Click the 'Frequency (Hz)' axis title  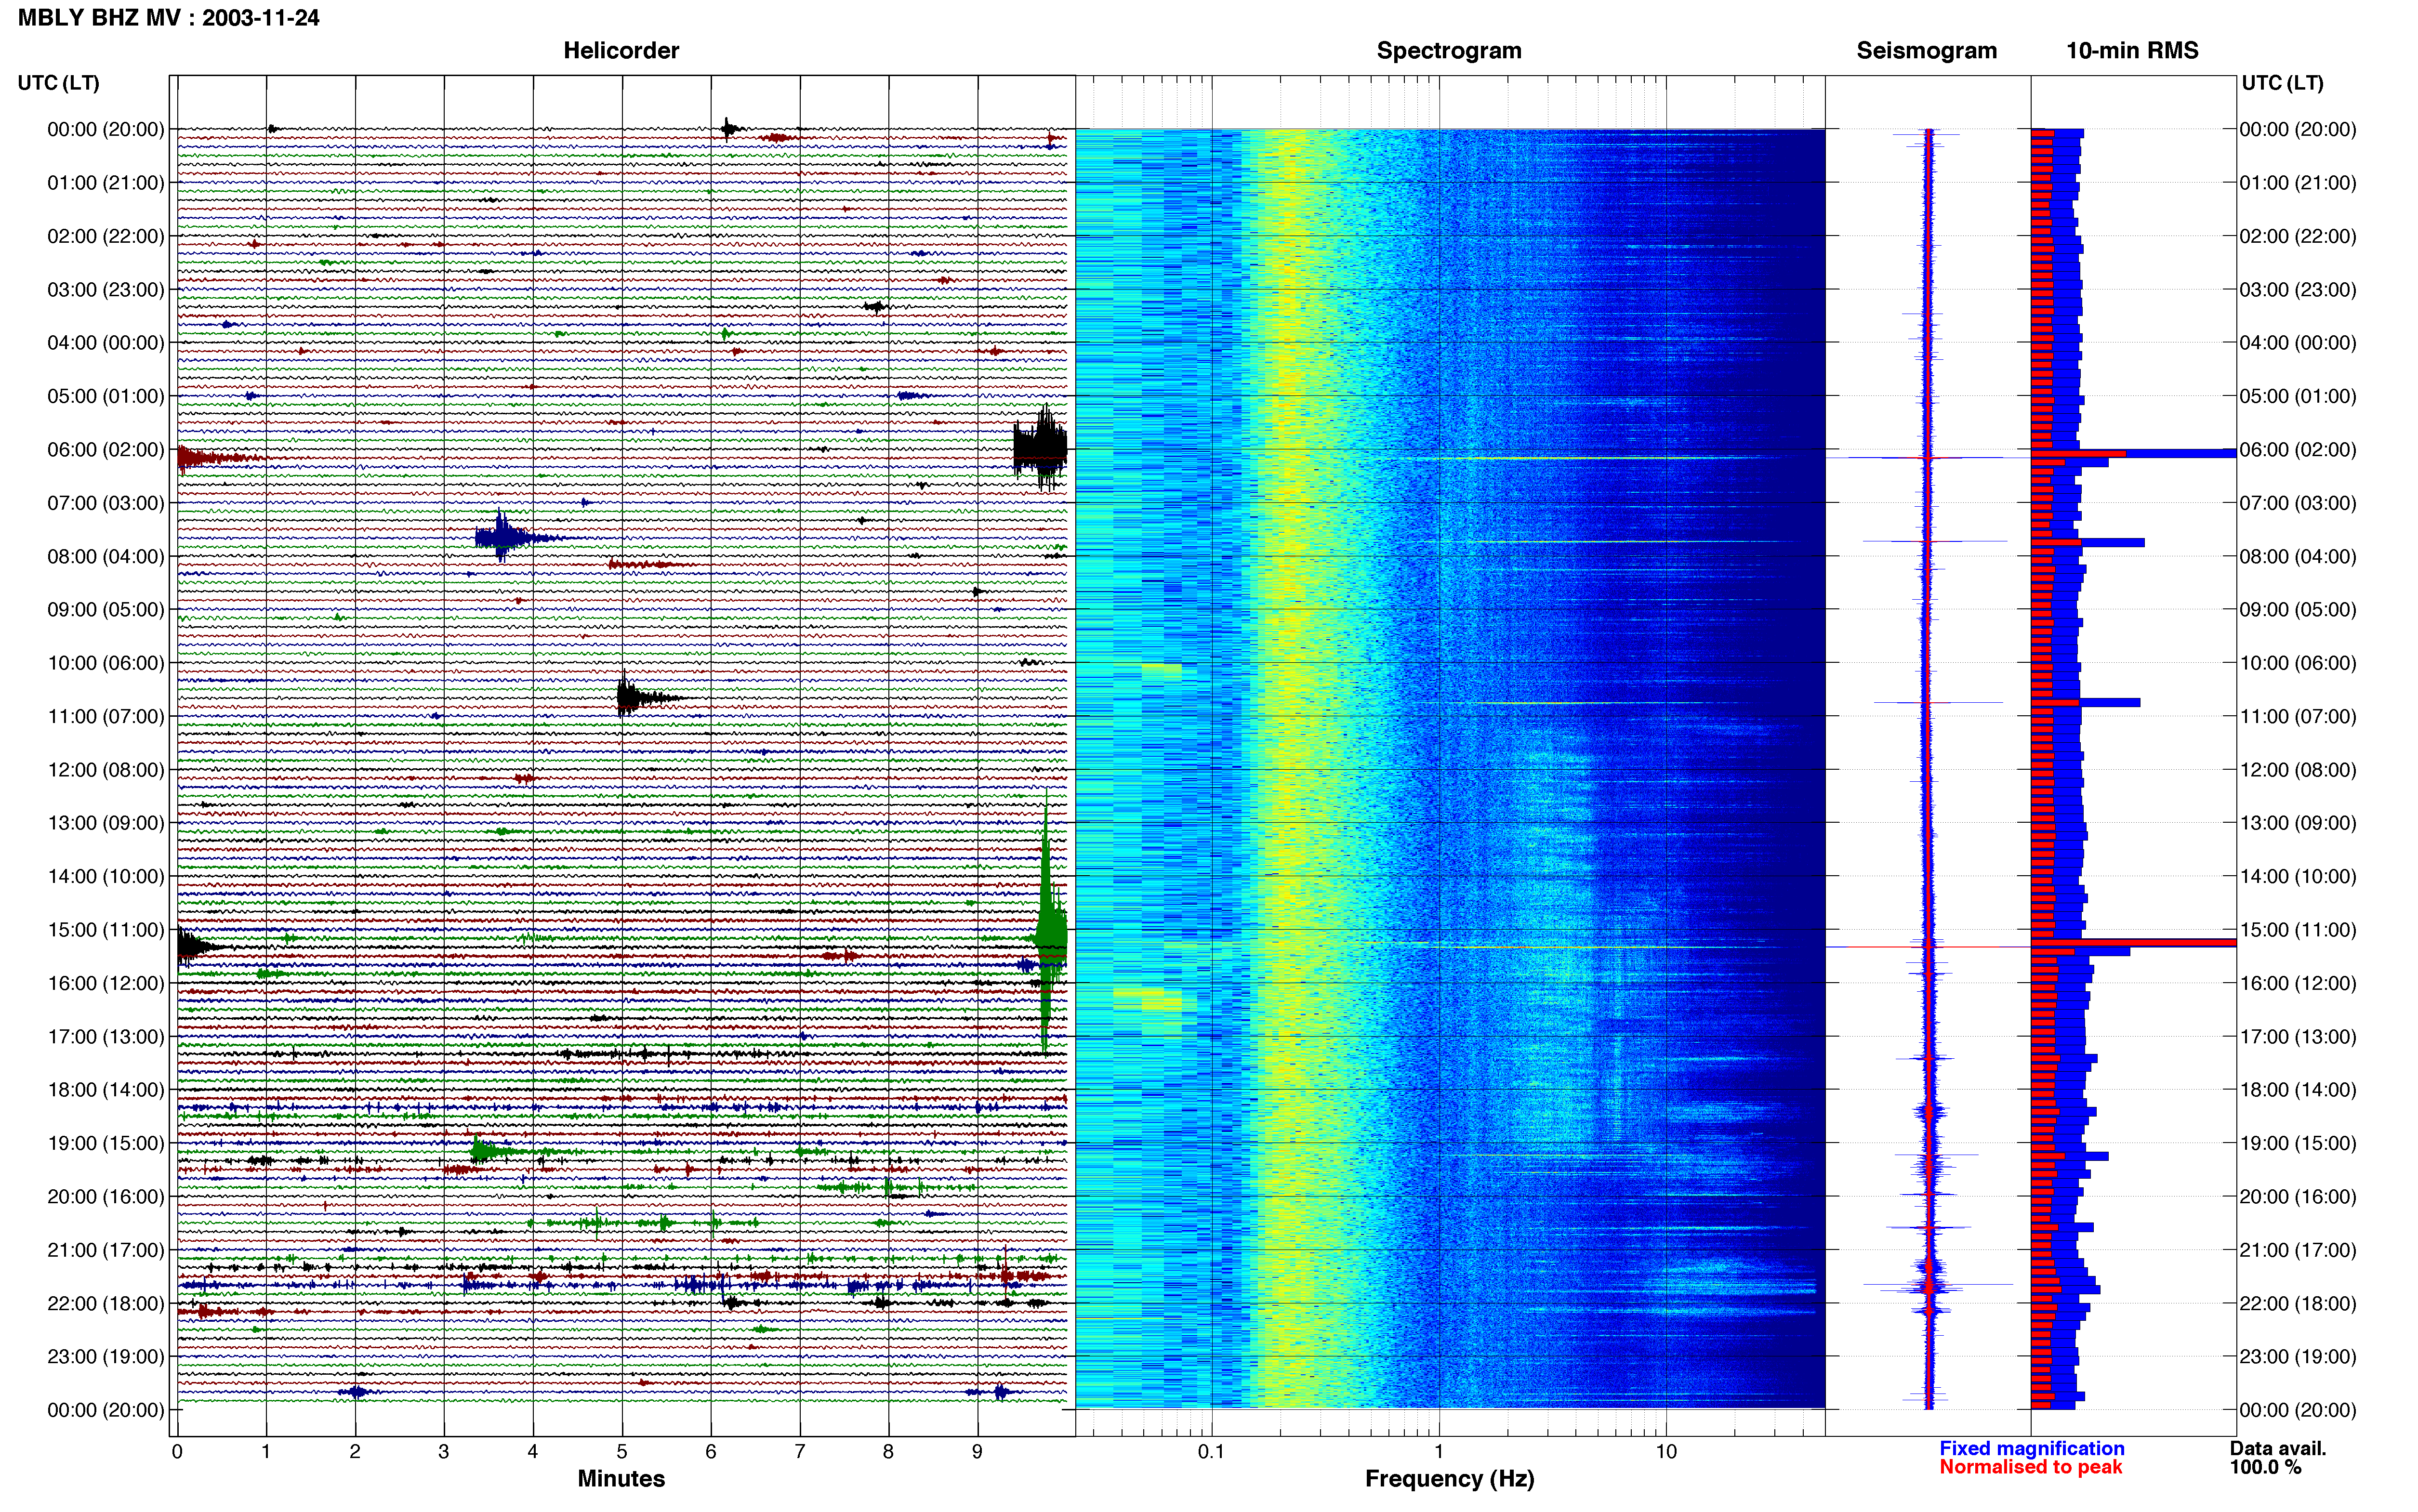1449,1478
